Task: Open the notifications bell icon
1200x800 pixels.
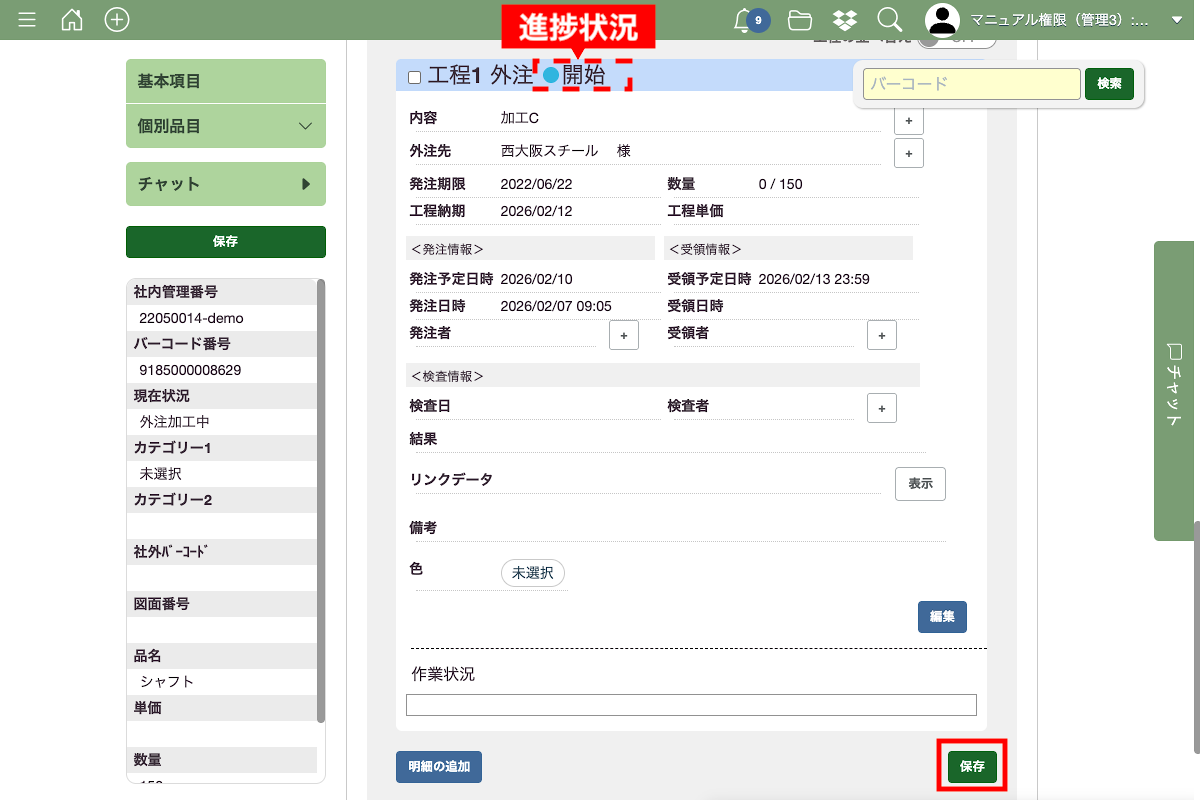Action: tap(743, 20)
